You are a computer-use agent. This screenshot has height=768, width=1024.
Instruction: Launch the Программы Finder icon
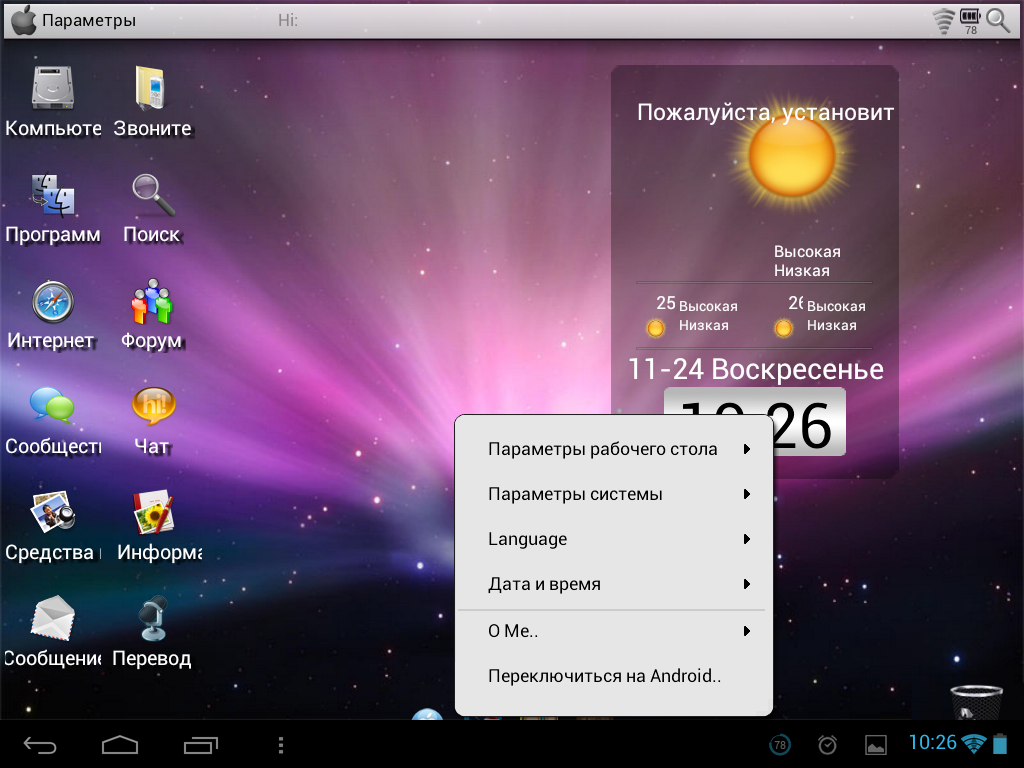(x=53, y=194)
